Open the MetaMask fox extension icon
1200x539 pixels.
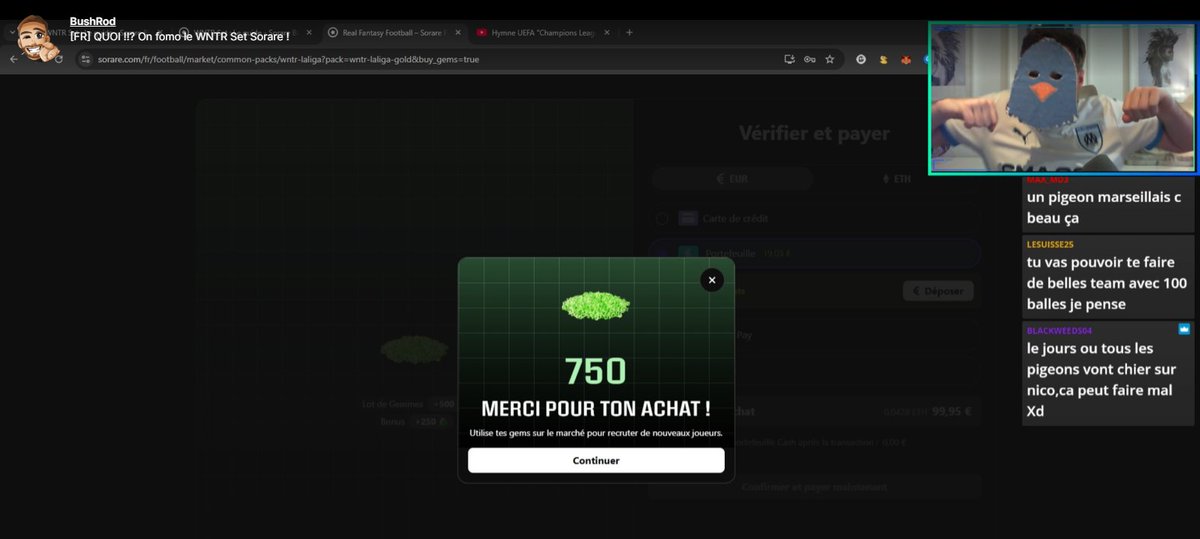pos(905,60)
